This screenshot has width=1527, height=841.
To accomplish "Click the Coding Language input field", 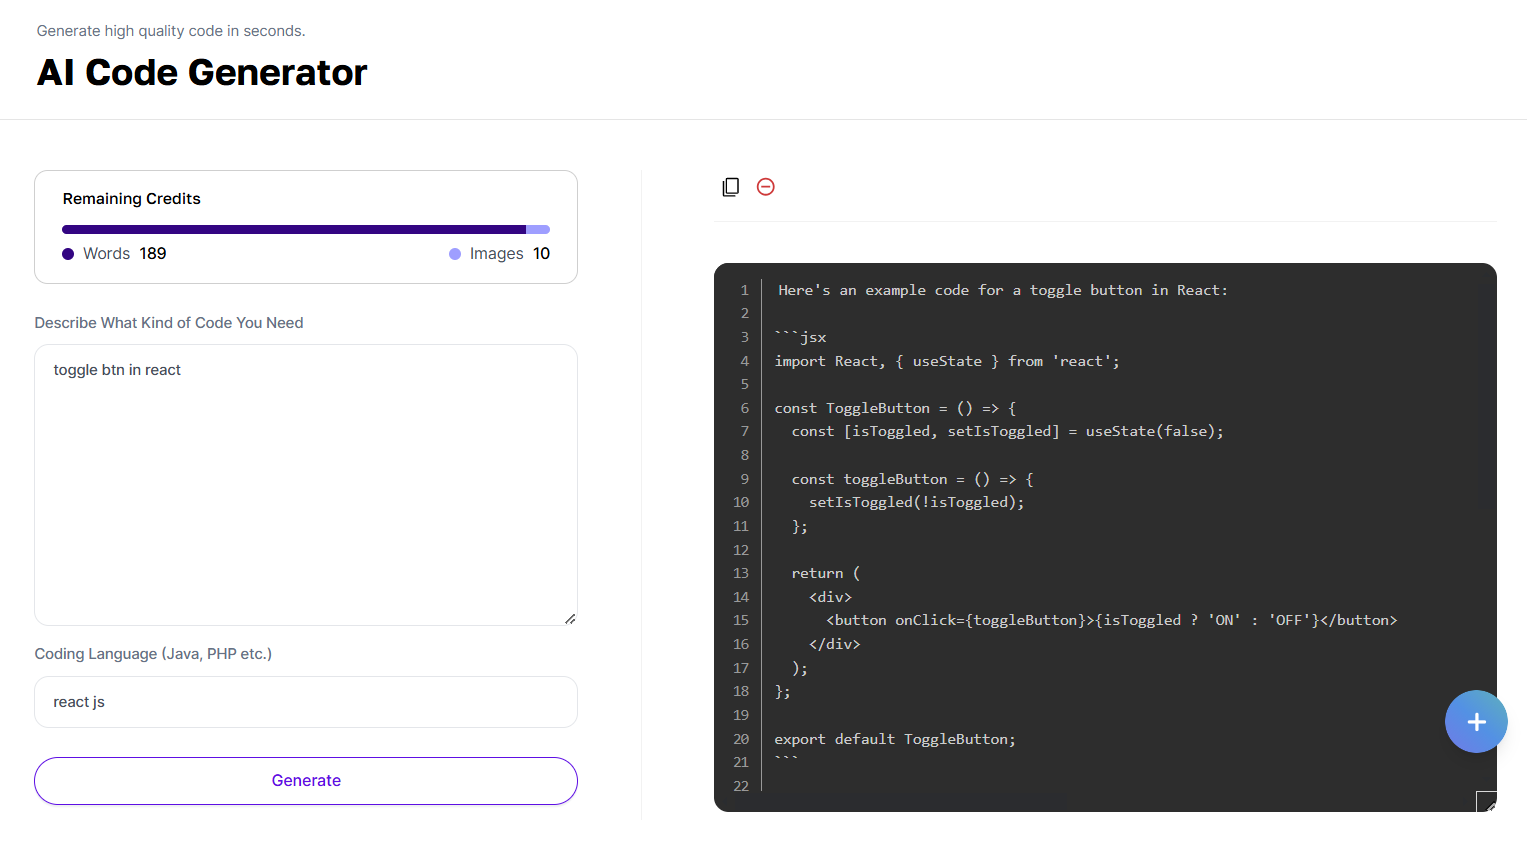I will point(306,702).
